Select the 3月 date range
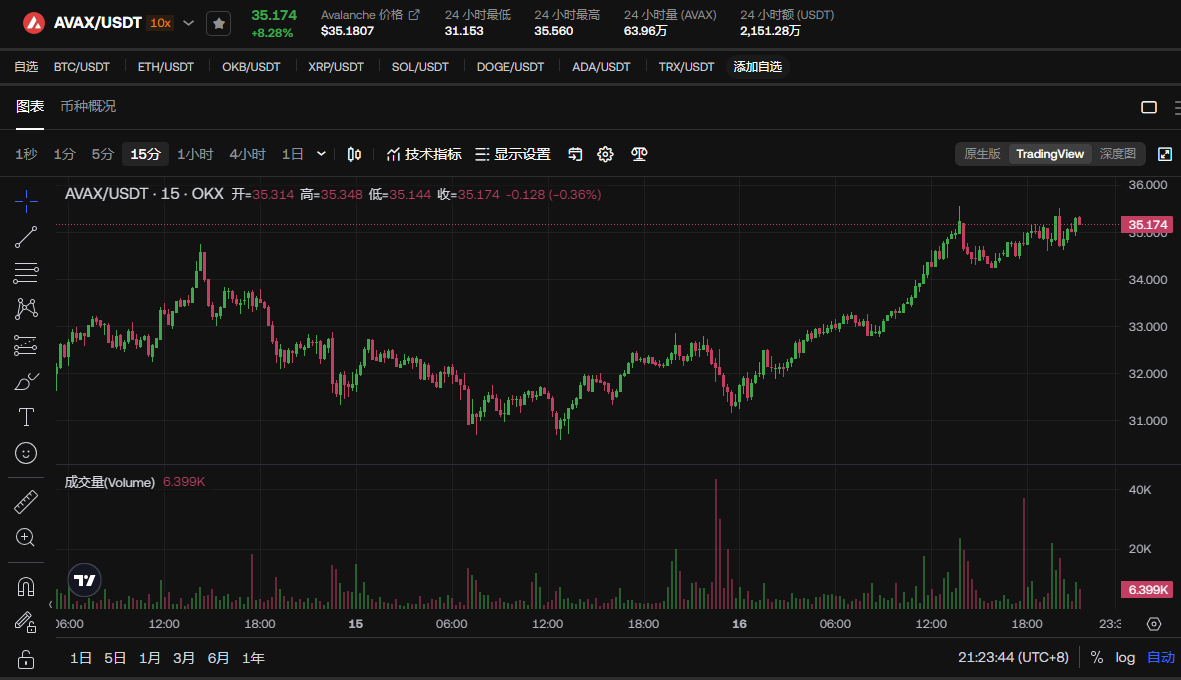The image size is (1181, 680). click(184, 658)
